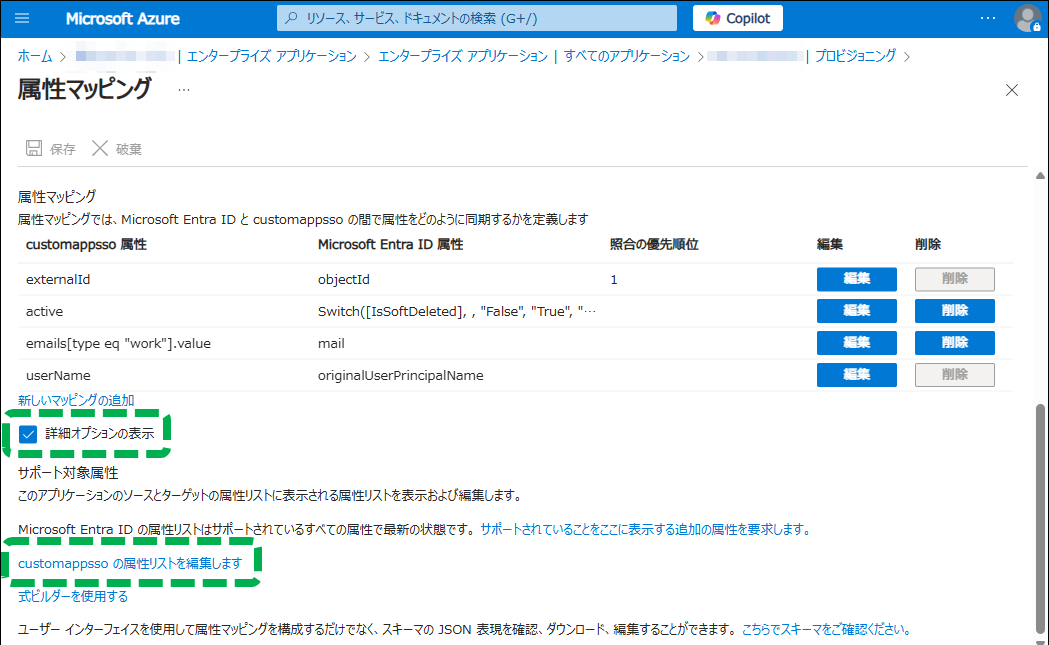Viewport: 1049px width, 645px height.
Task: Open the ellipsis next to 属性マッピング title
Action: coord(184,90)
